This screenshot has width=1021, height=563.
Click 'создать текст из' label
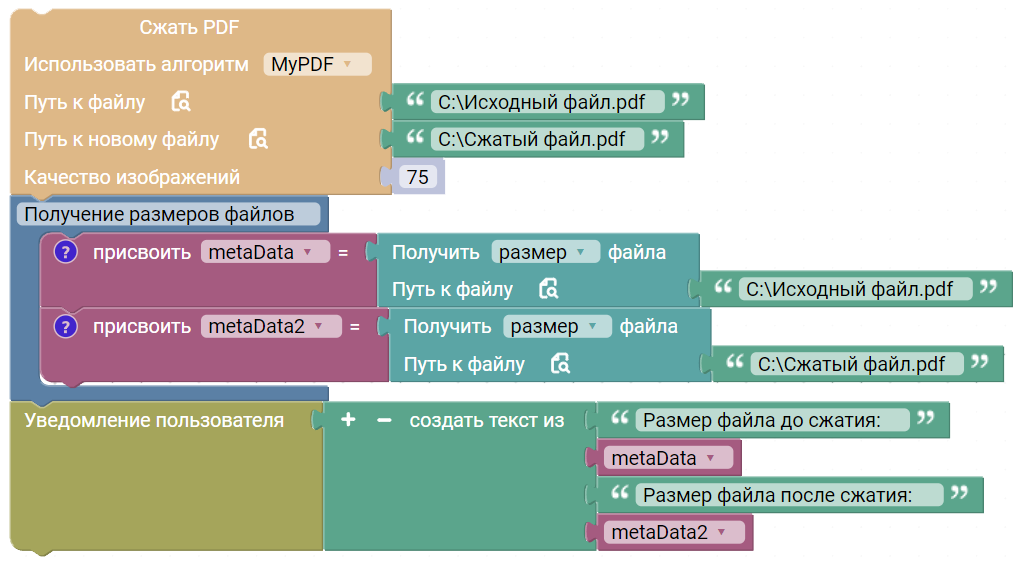pos(486,420)
